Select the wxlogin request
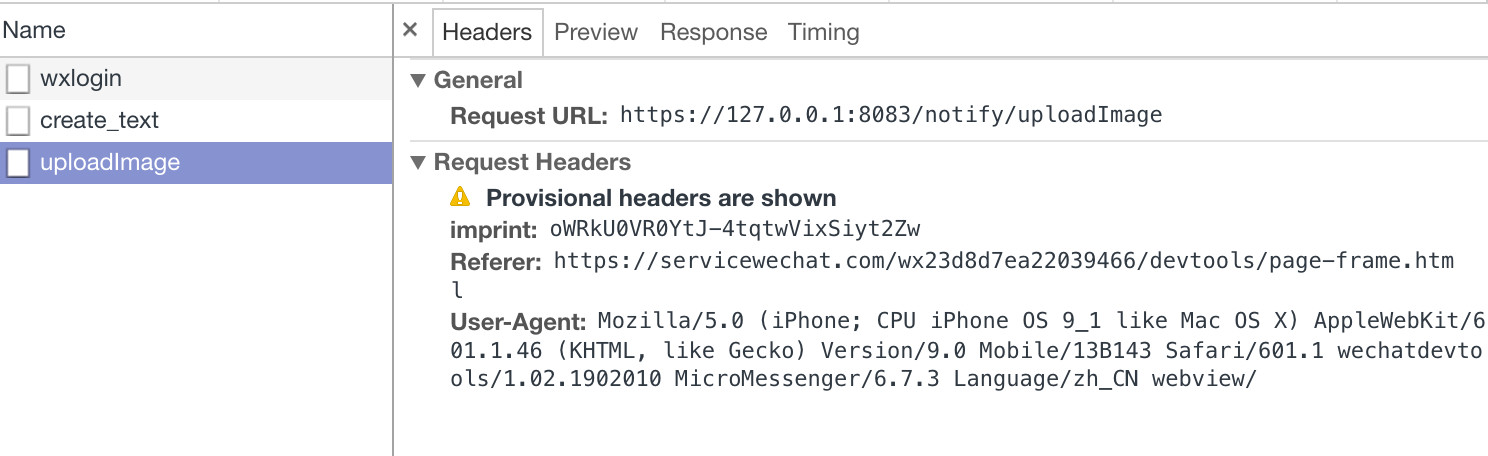1488x456 pixels. pyautogui.click(x=196, y=79)
